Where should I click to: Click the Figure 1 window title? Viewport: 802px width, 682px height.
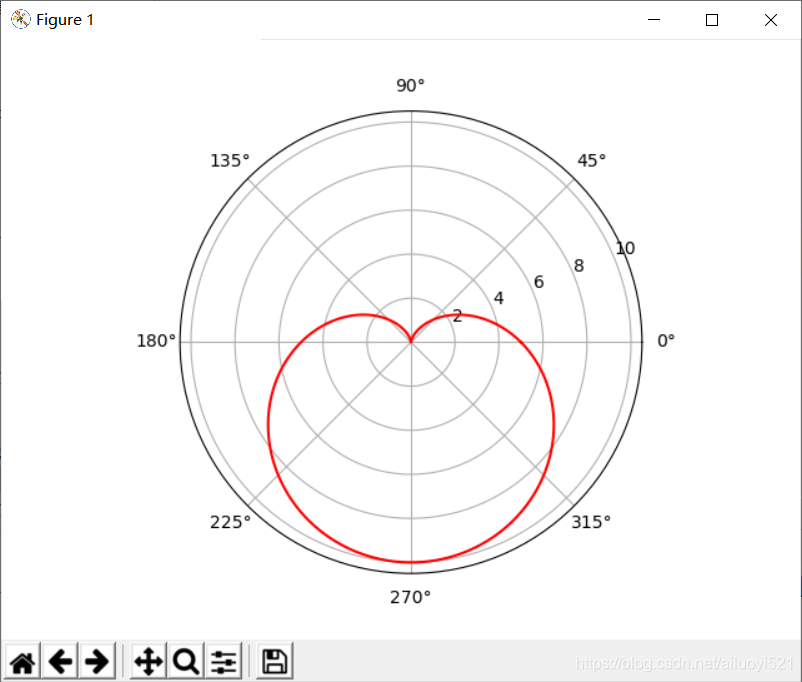pyautogui.click(x=65, y=19)
